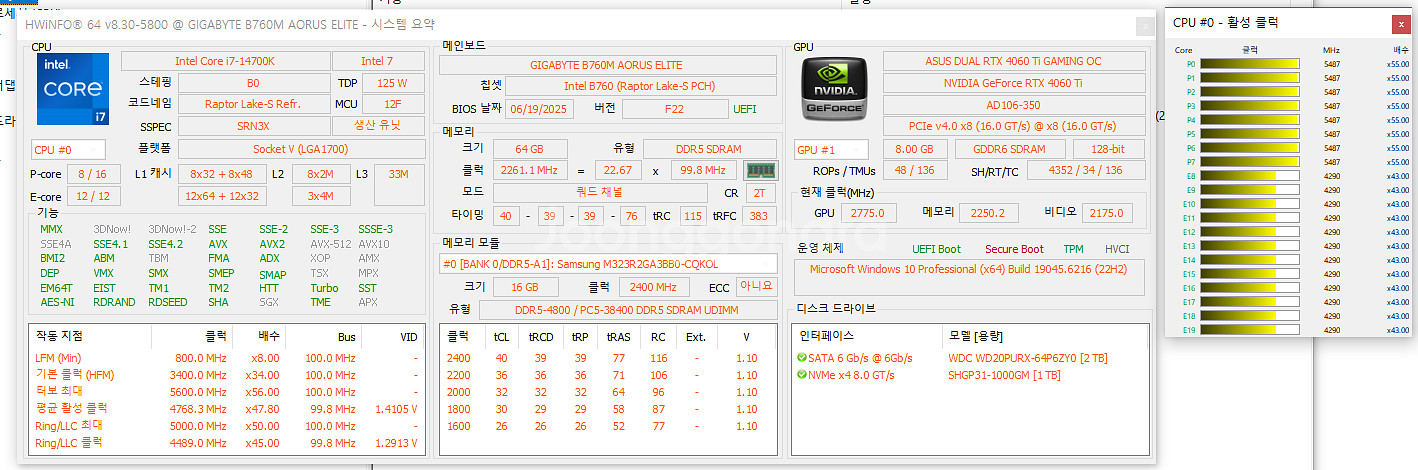The width and height of the screenshot is (1418, 470).
Task: Click the 33M L3 cache value
Action: (398, 174)
